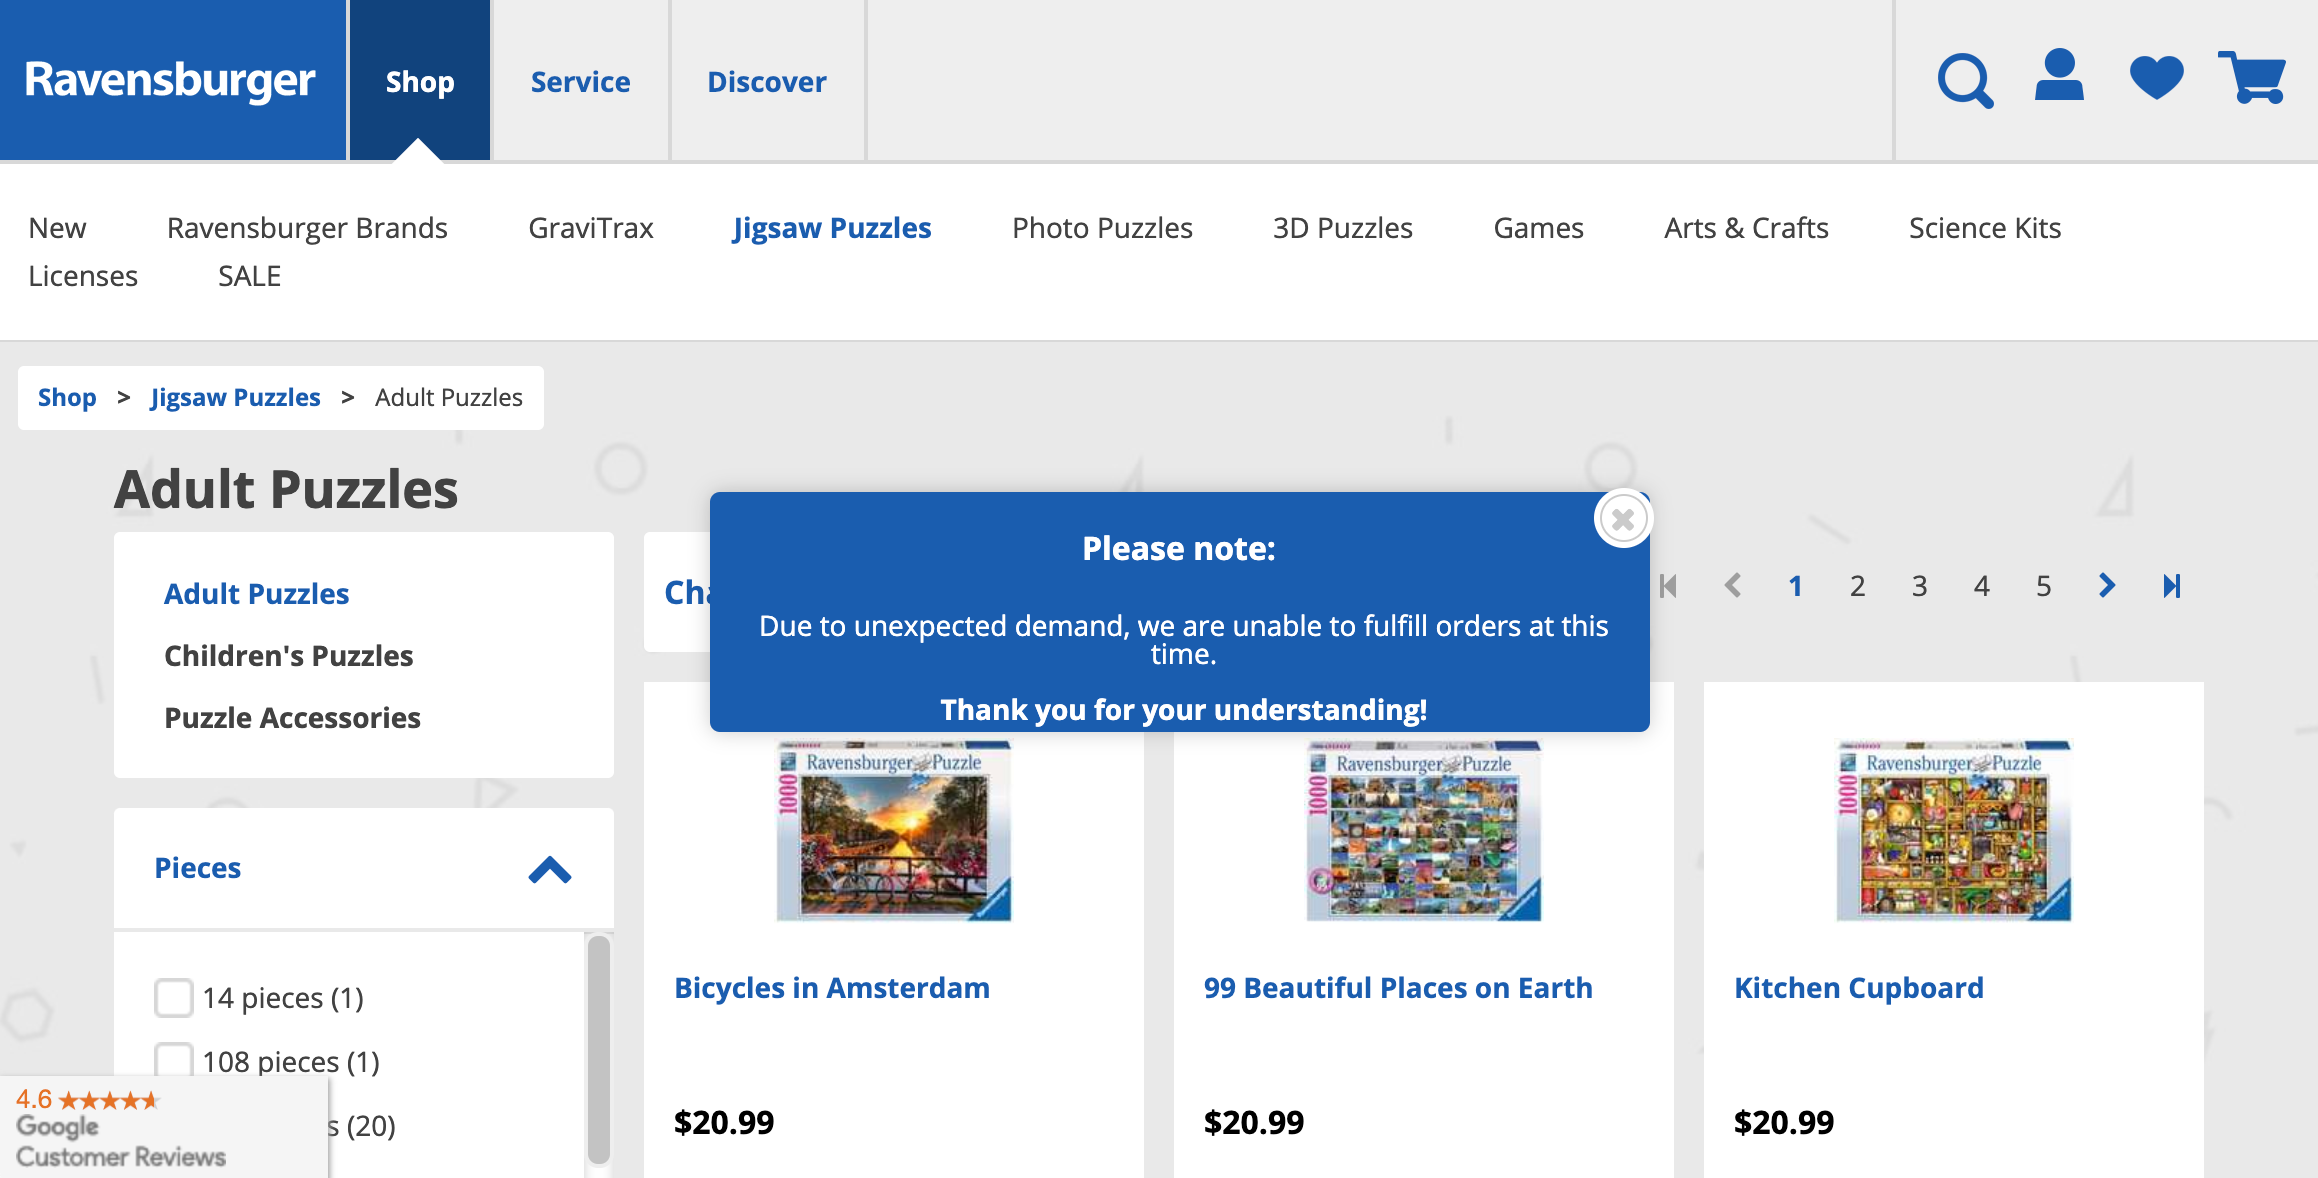Open the shopping cart icon
The height and width of the screenshot is (1178, 2318).
(x=2252, y=77)
